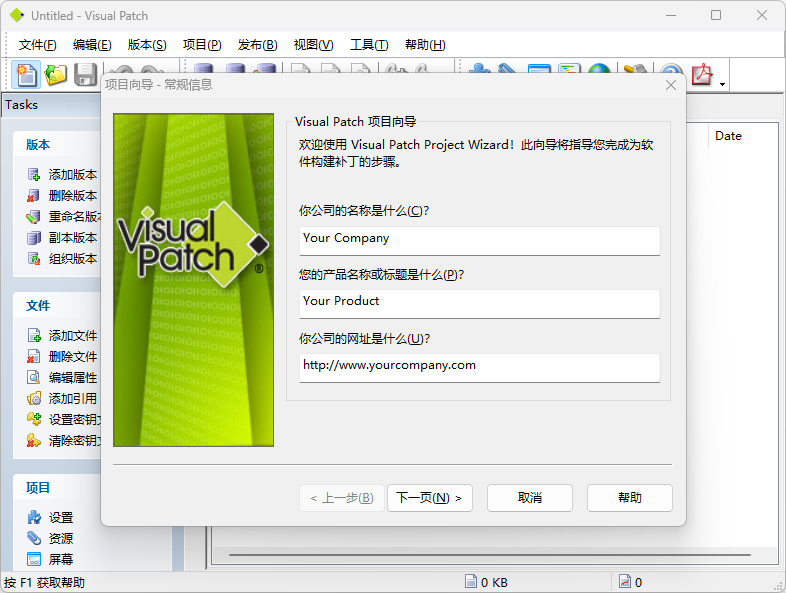Image resolution: width=786 pixels, height=593 pixels.
Task: Click the < 上一步(B) button
Action: tap(342, 498)
